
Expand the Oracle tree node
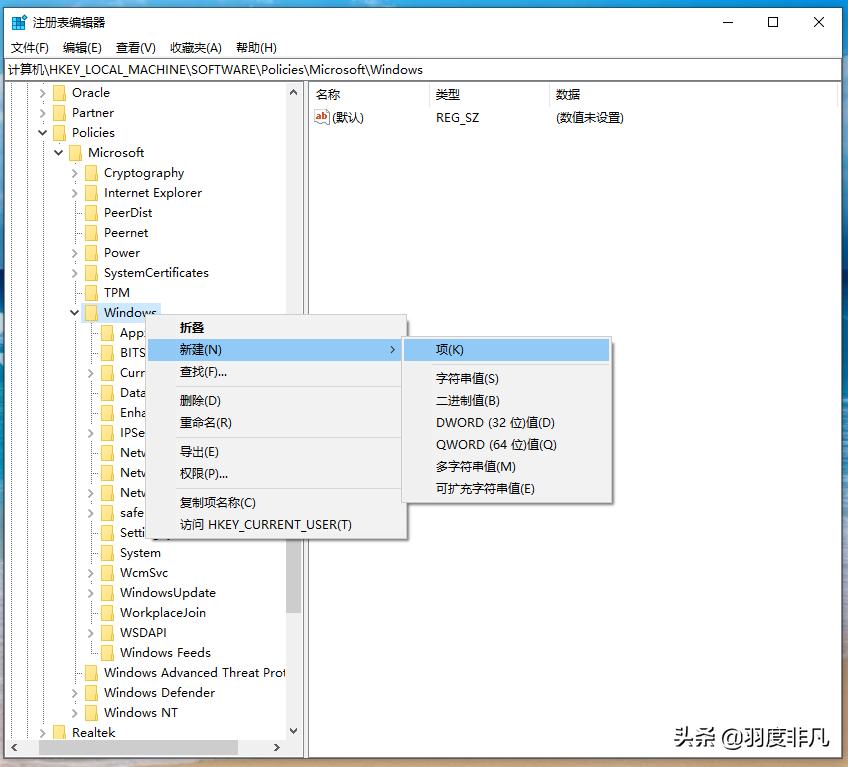pos(42,92)
